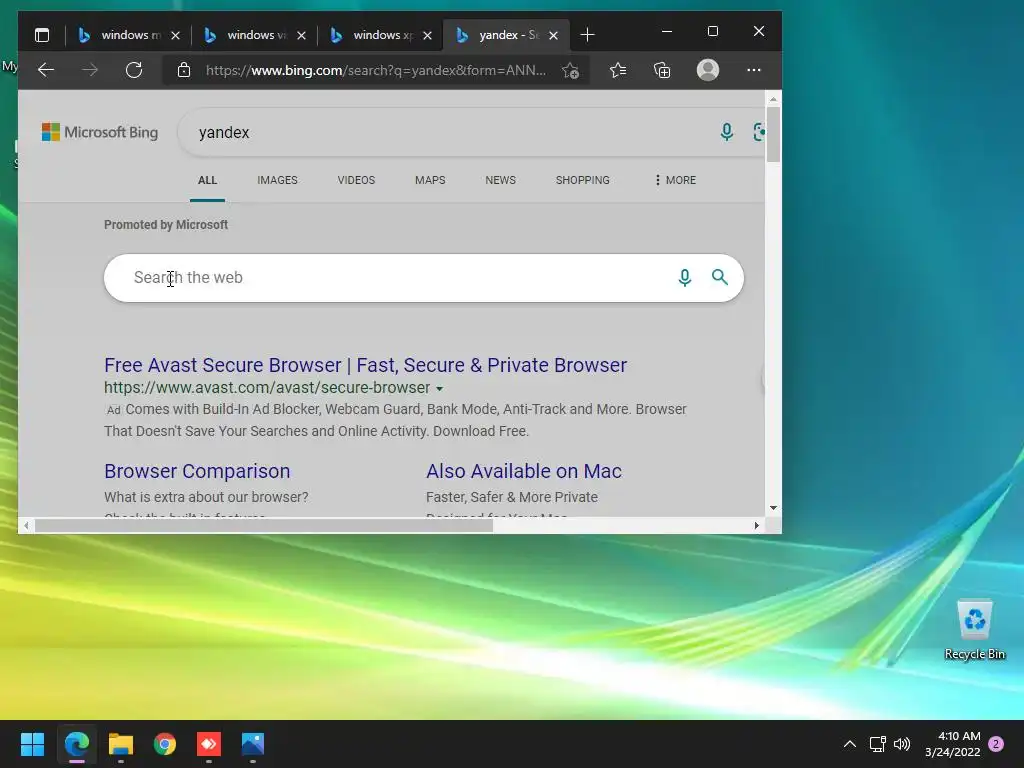
Task: Click microphone in the Search the web box
Action: (x=684, y=278)
